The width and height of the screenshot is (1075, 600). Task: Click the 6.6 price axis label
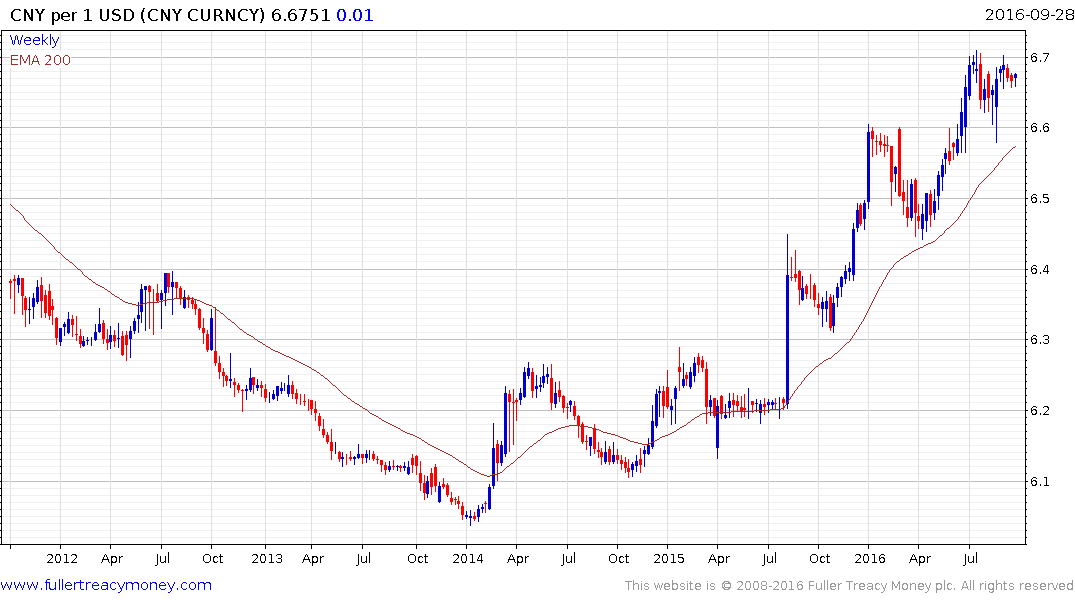(x=1040, y=128)
